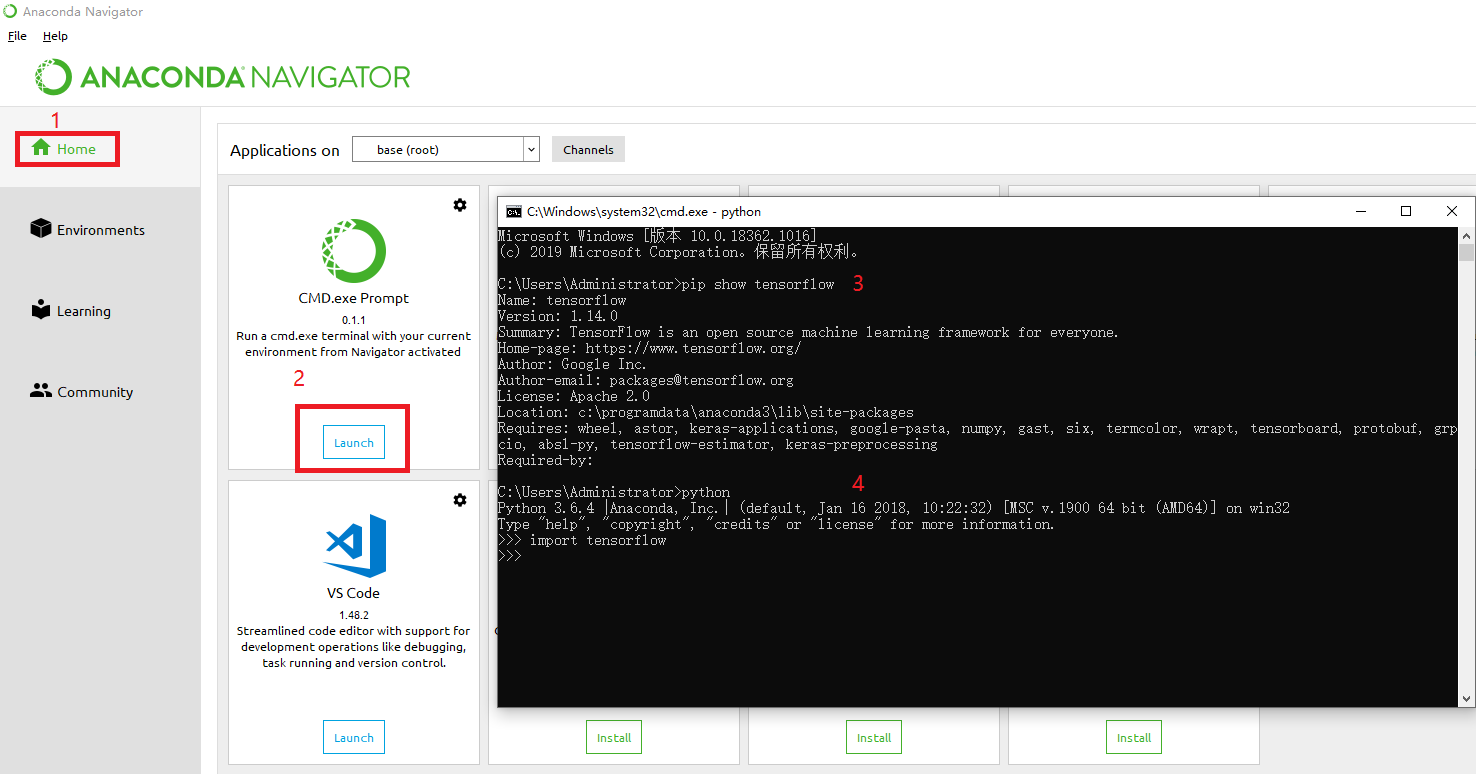The height and width of the screenshot is (774, 1476).
Task: Click the CMD.exe Prompt application logo
Action: 353,251
